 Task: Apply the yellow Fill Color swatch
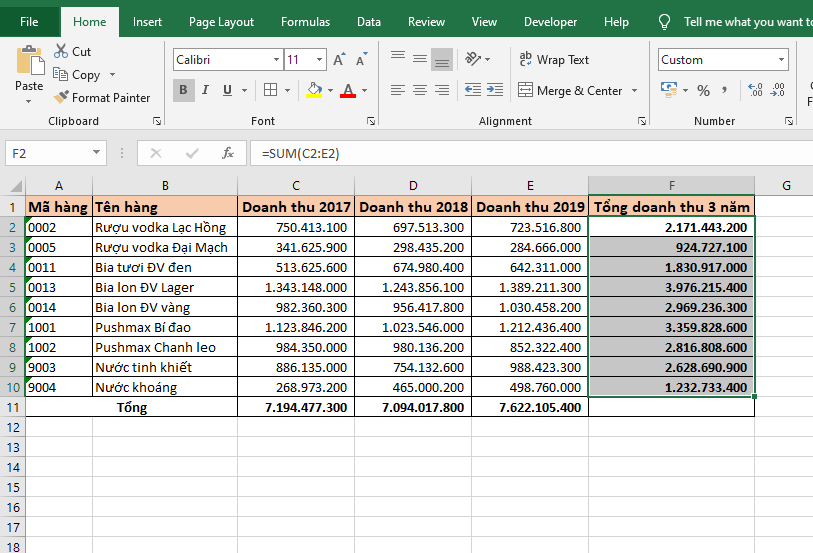coord(314,91)
